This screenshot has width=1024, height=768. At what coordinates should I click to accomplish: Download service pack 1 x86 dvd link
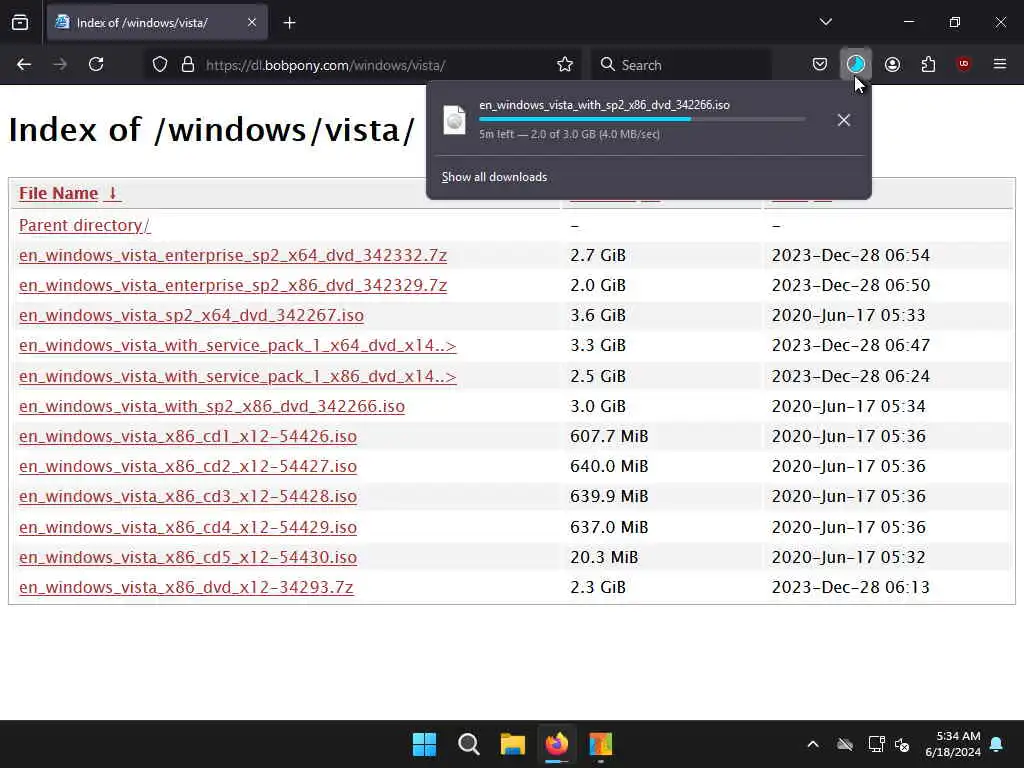[x=238, y=376]
